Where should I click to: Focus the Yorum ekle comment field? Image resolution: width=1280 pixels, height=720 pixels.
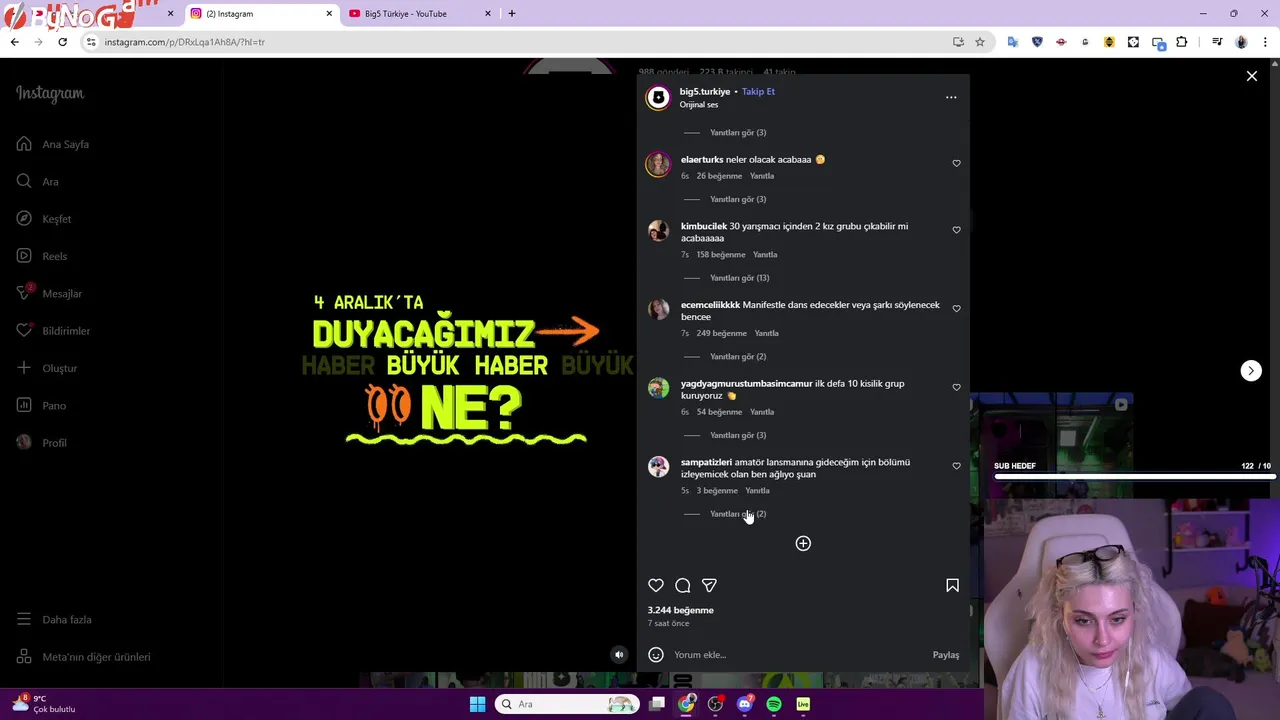(798, 655)
